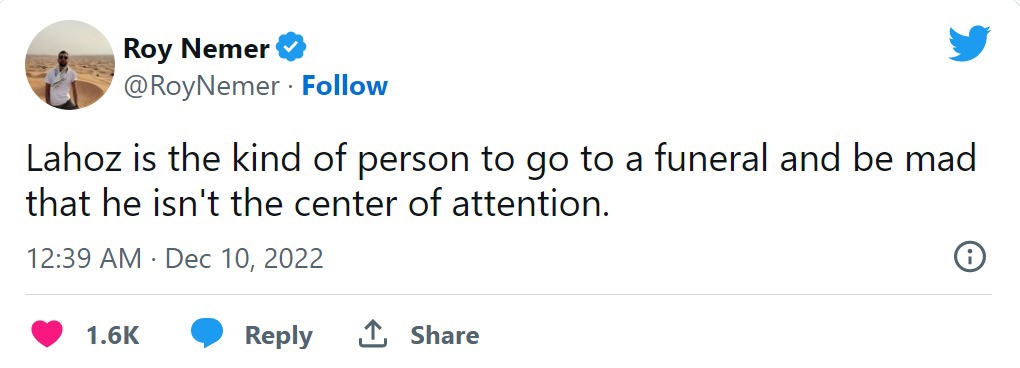Open the 12:39 AM timestamp

[84, 259]
